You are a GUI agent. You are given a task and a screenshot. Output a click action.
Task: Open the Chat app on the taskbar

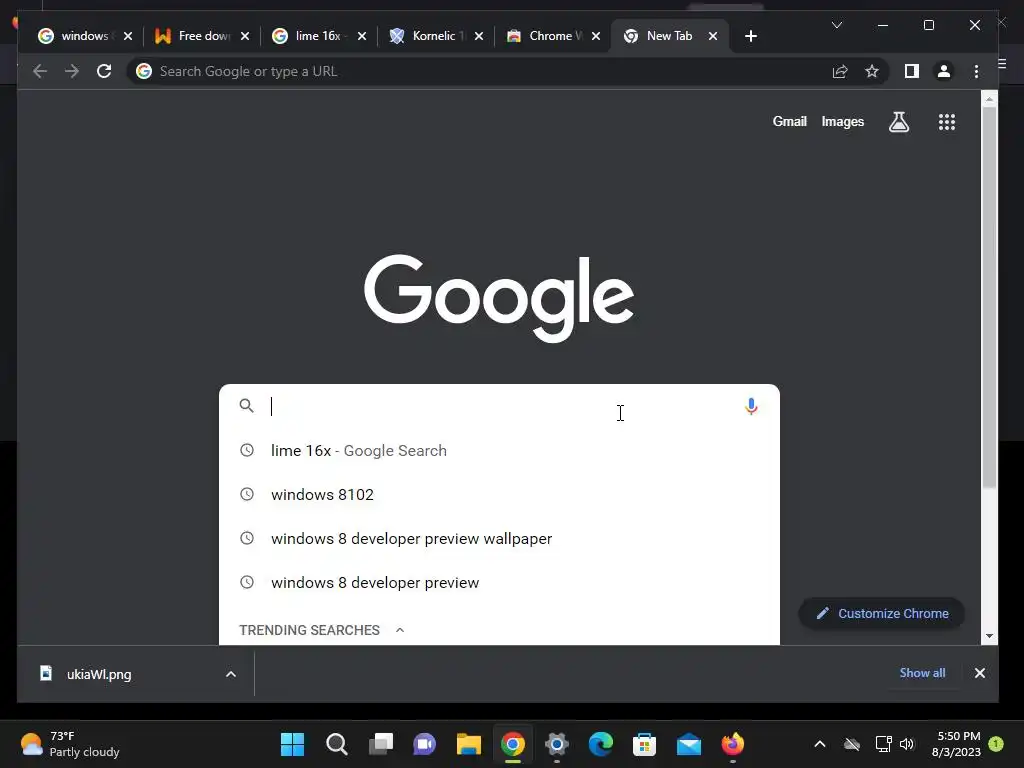pyautogui.click(x=424, y=744)
